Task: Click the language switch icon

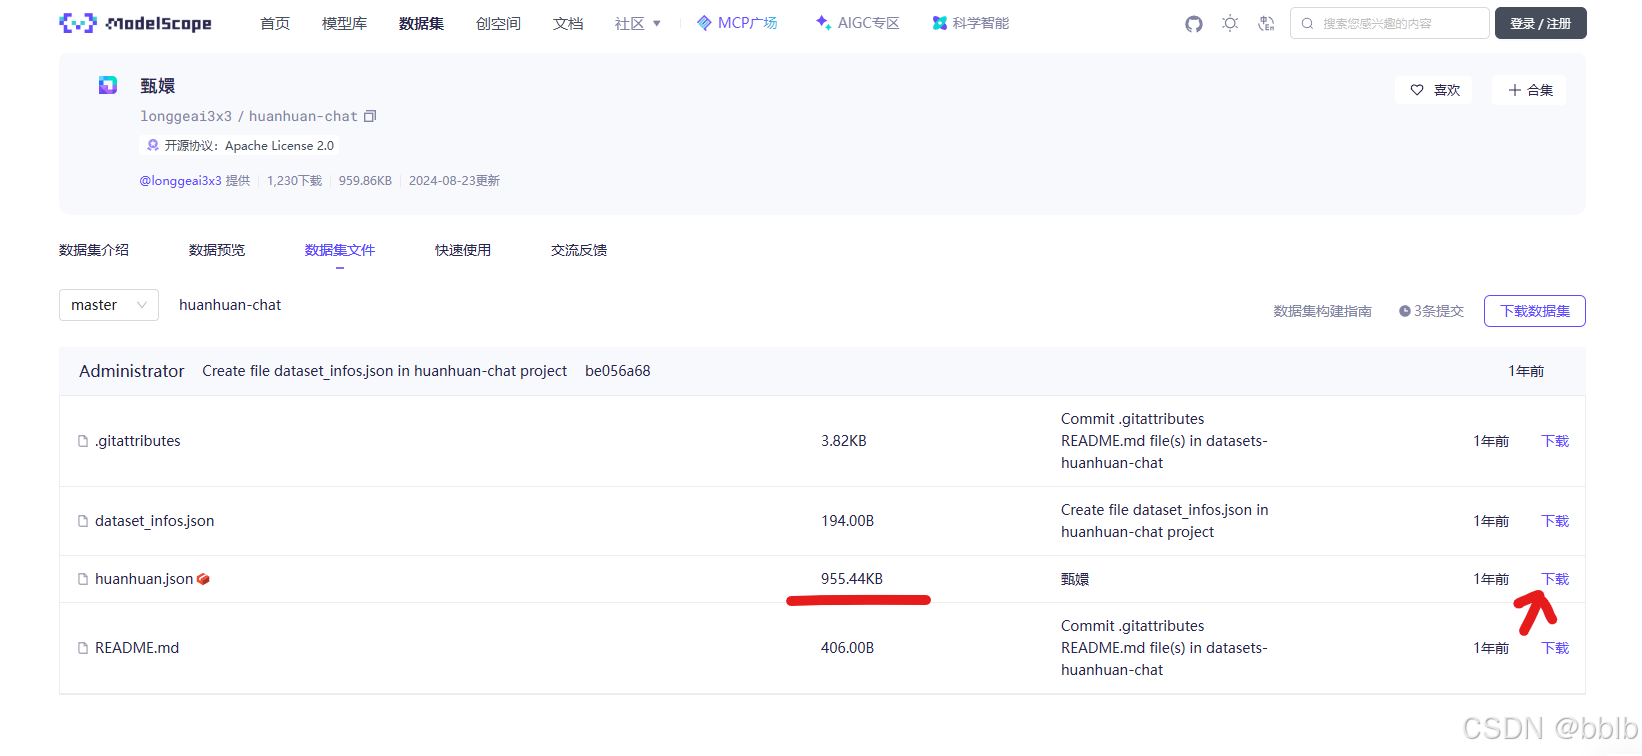Action: coord(1266,23)
